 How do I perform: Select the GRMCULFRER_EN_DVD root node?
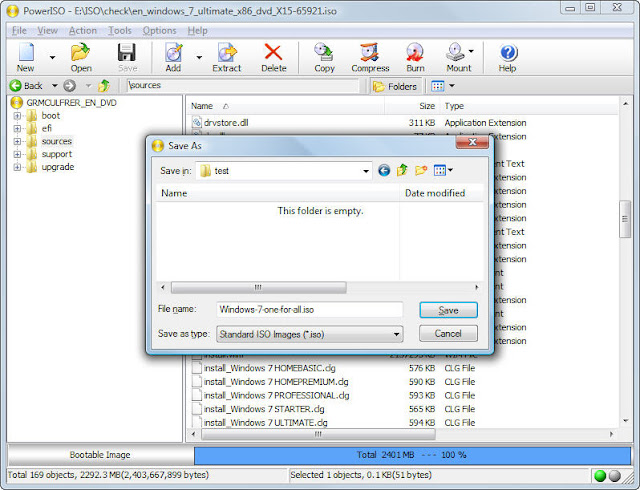(71, 103)
